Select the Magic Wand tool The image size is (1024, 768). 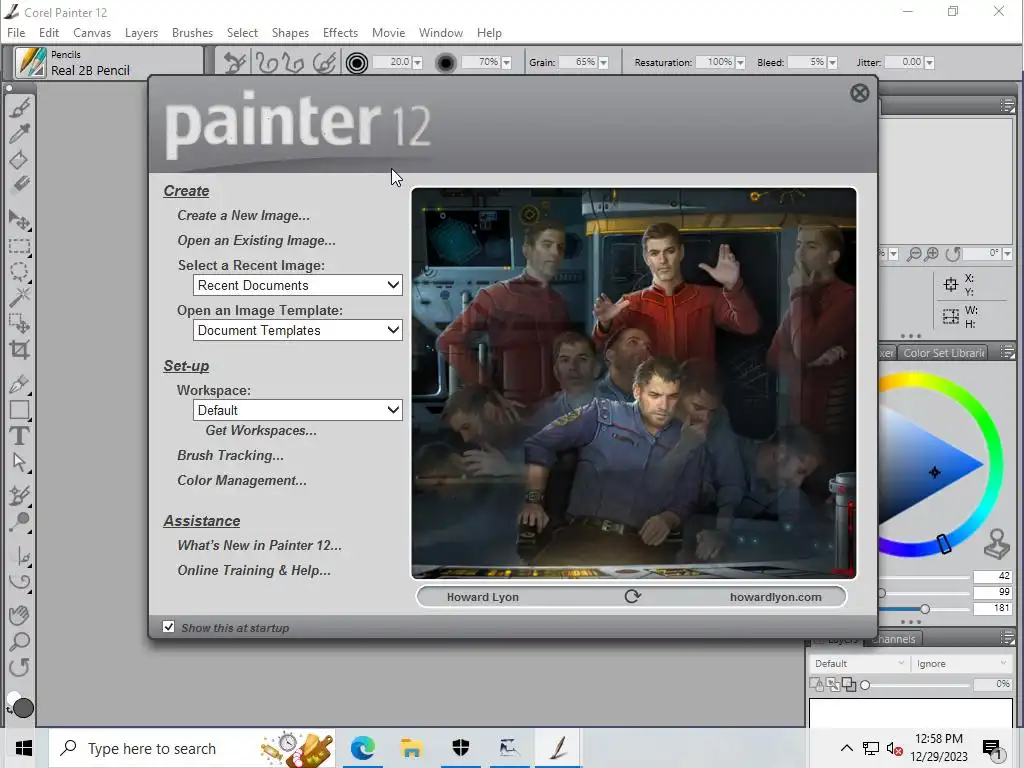[x=19, y=296]
